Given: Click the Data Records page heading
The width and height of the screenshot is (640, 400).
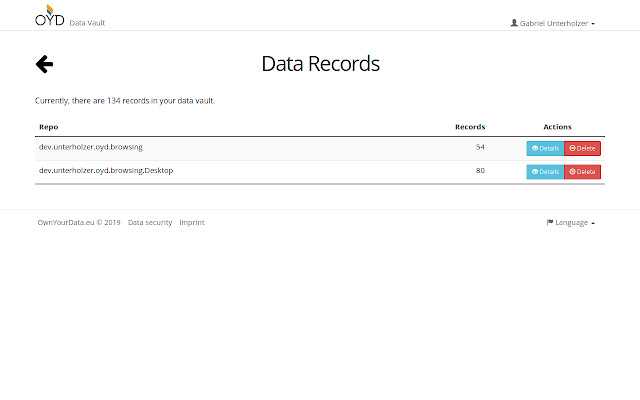Looking at the screenshot, I should tap(320, 64).
